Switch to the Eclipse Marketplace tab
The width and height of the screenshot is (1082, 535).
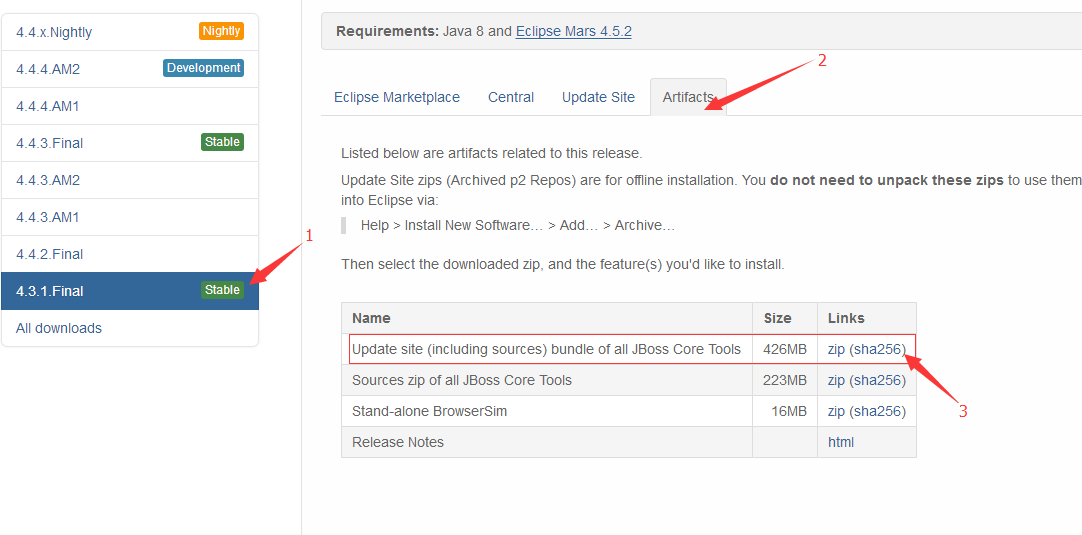point(397,97)
